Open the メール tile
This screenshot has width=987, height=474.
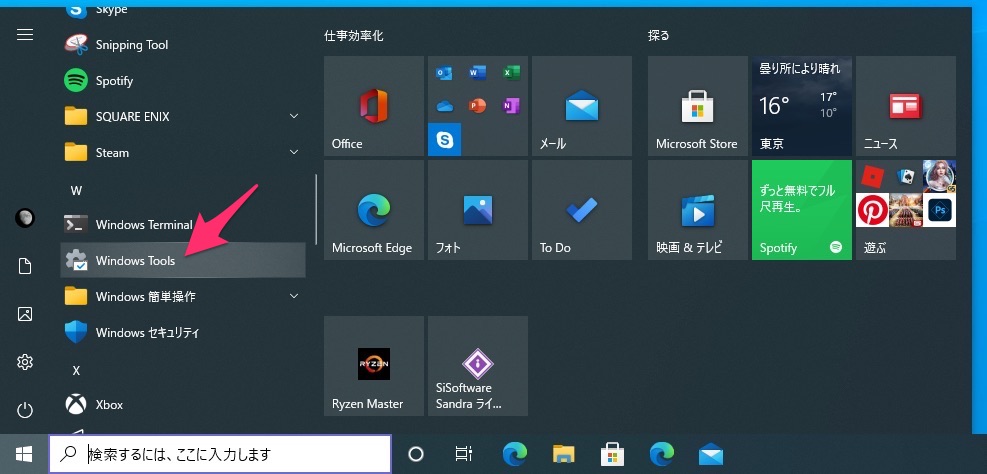(x=582, y=106)
